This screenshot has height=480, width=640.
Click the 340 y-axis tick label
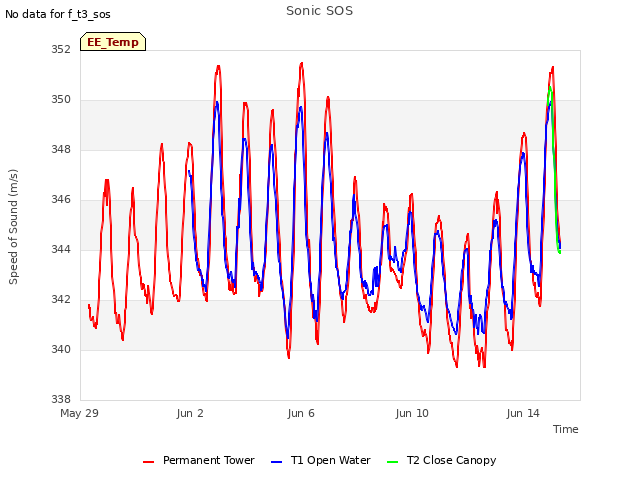click(61, 349)
